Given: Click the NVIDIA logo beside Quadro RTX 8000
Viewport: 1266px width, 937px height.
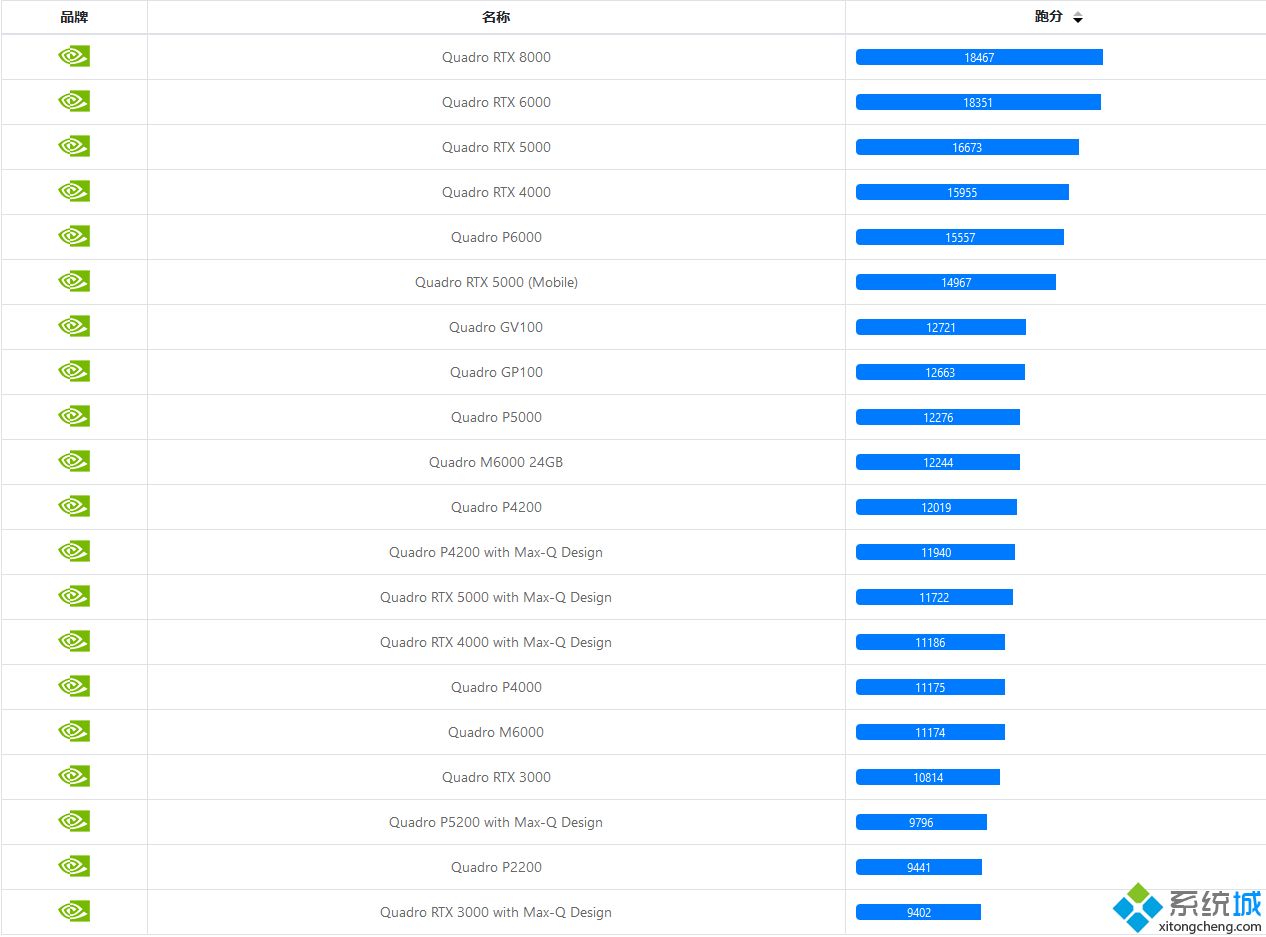Looking at the screenshot, I should point(74,57).
